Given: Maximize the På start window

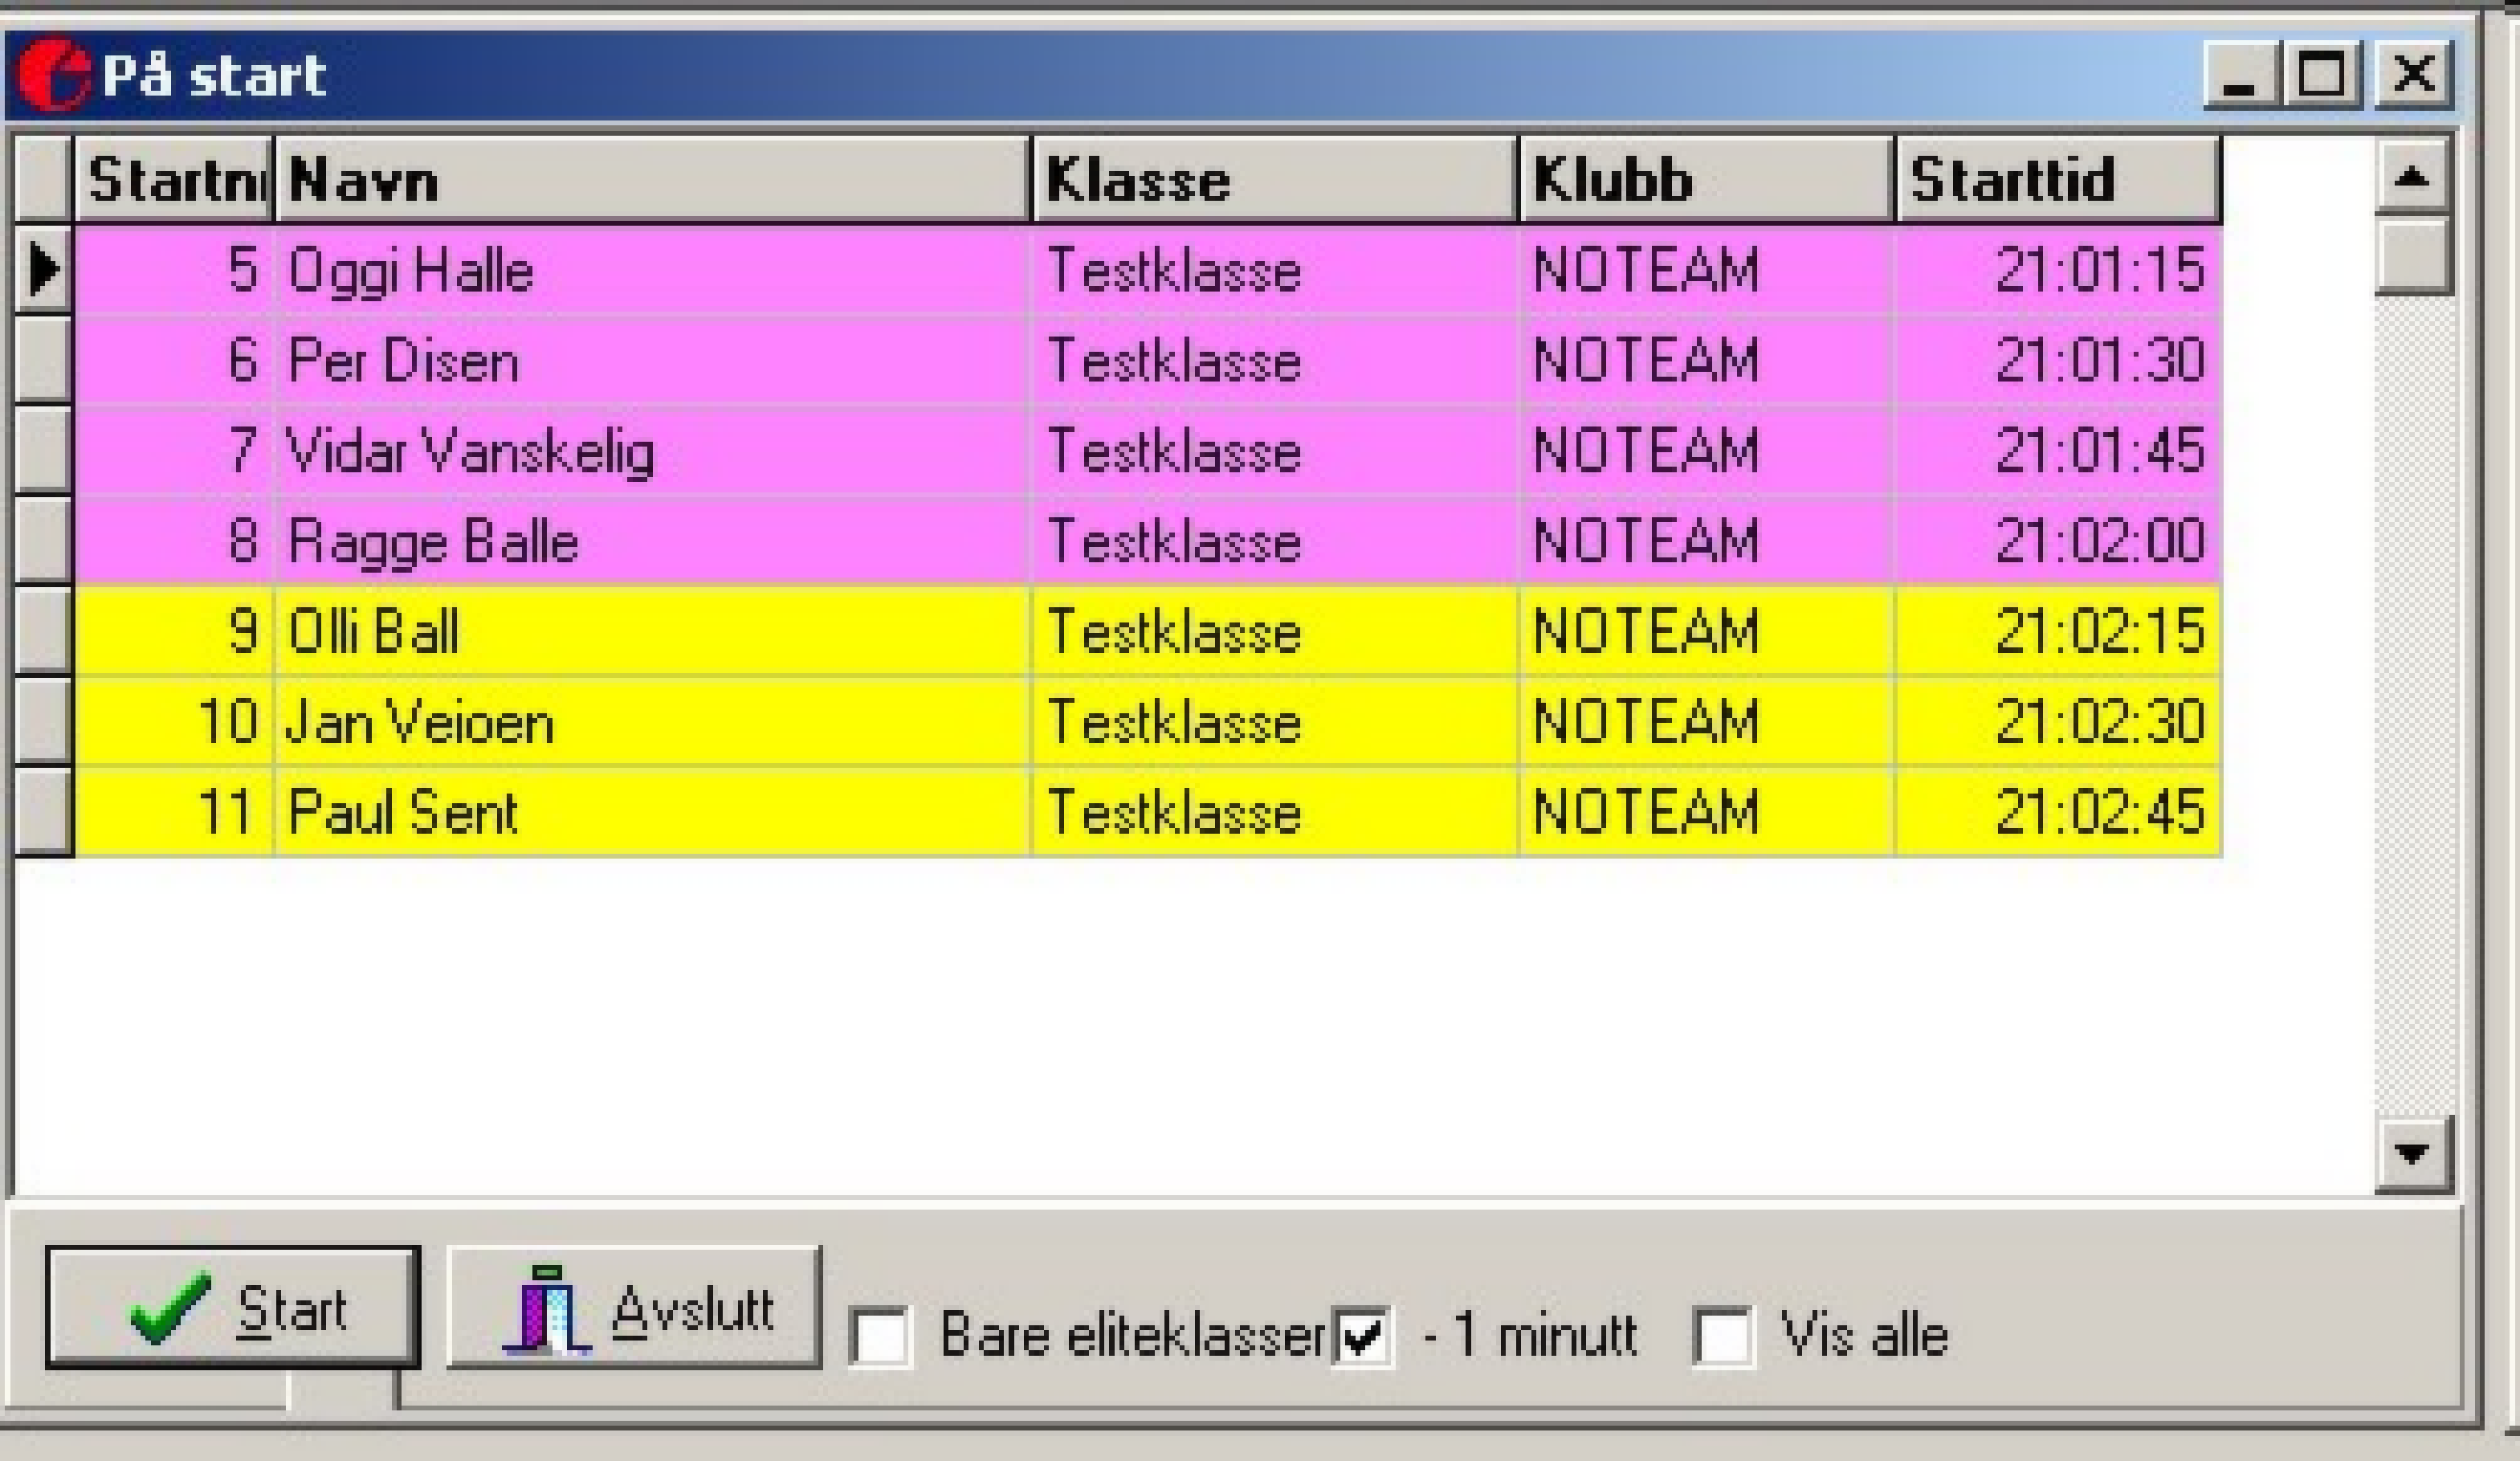Looking at the screenshot, I should pyautogui.click(x=2322, y=74).
